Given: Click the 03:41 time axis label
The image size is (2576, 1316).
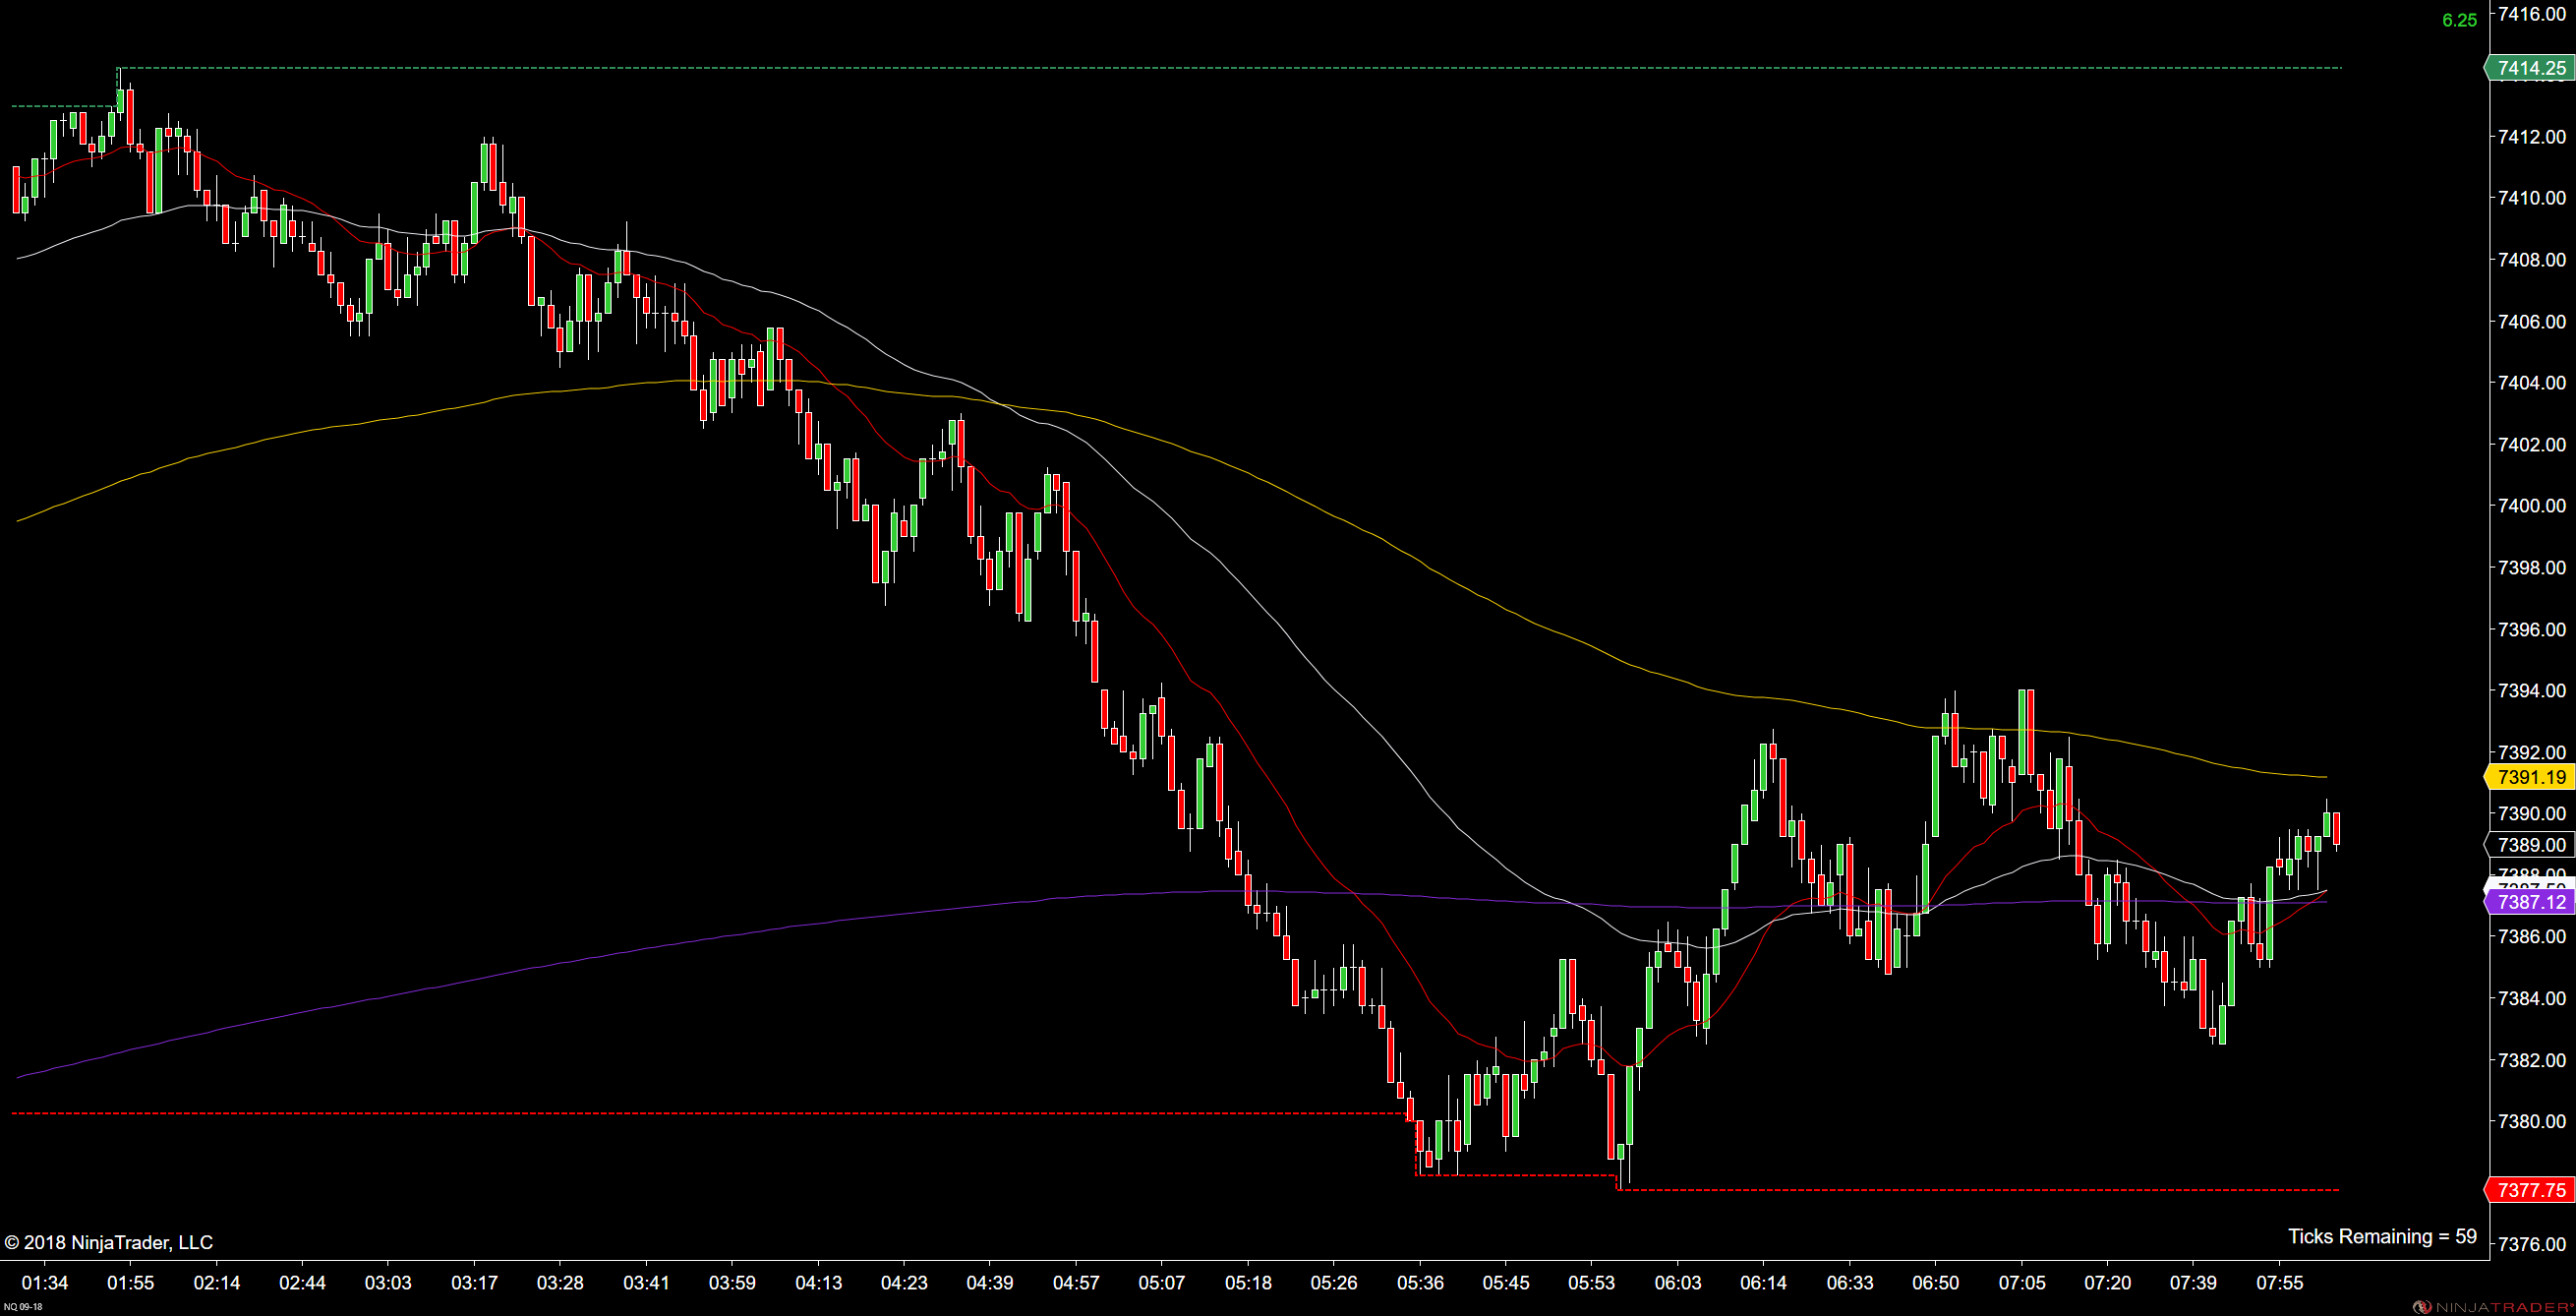Looking at the screenshot, I should tap(646, 1283).
